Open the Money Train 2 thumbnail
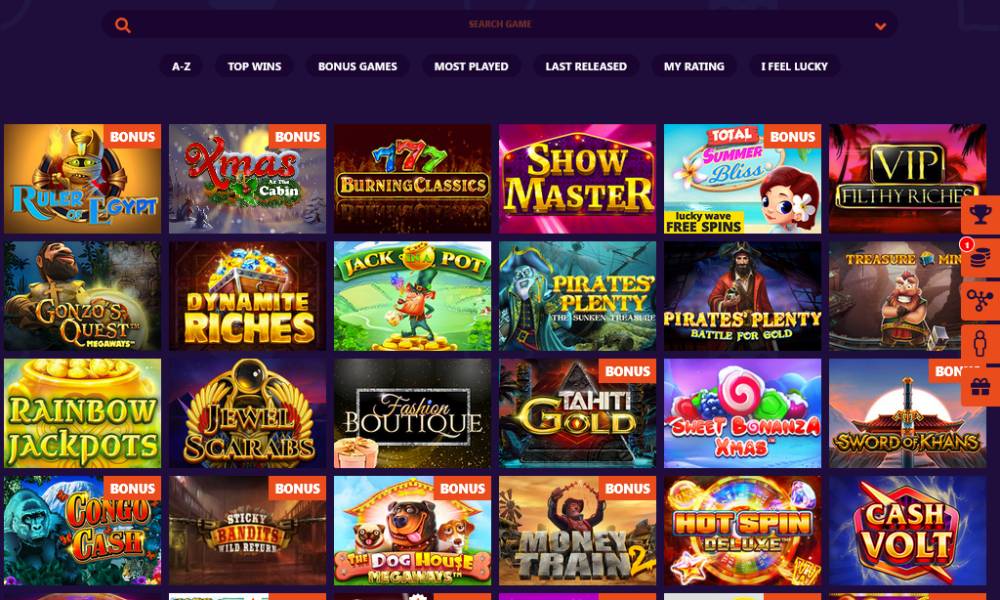The image size is (1000, 600). tap(577, 530)
